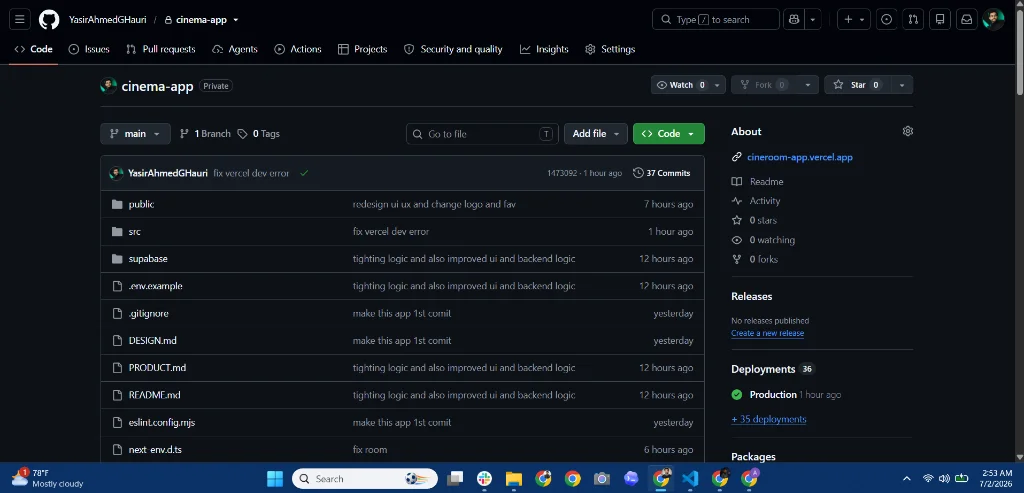The image size is (1024, 493).
Task: Open the repository Settings tab
Action: coord(610,49)
